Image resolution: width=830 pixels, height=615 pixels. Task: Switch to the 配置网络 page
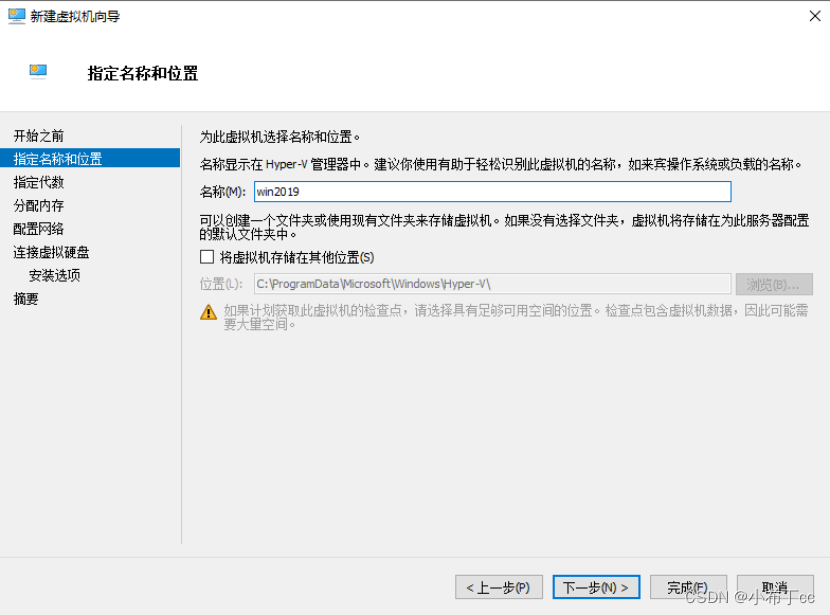point(39,228)
